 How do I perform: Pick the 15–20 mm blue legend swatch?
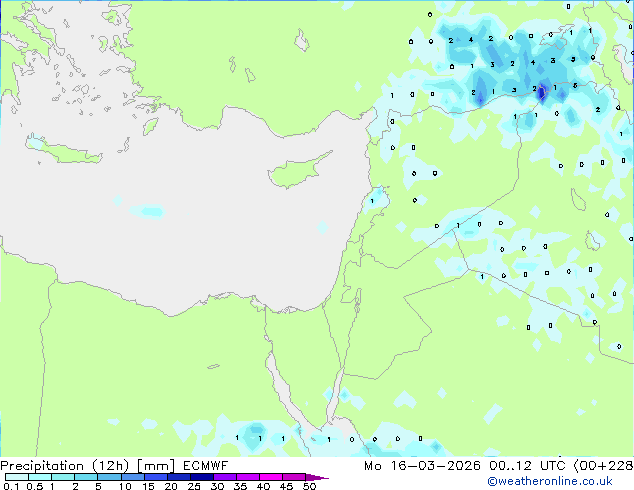click(x=155, y=477)
